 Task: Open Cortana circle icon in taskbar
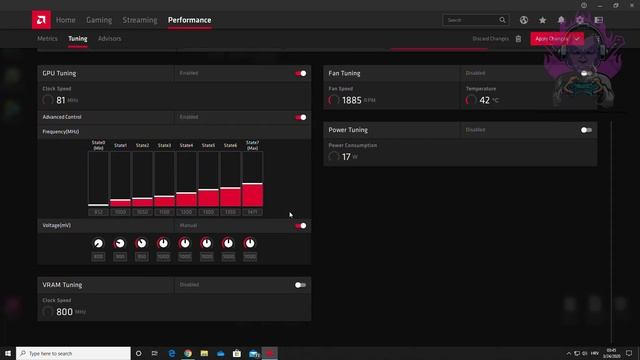coord(138,353)
